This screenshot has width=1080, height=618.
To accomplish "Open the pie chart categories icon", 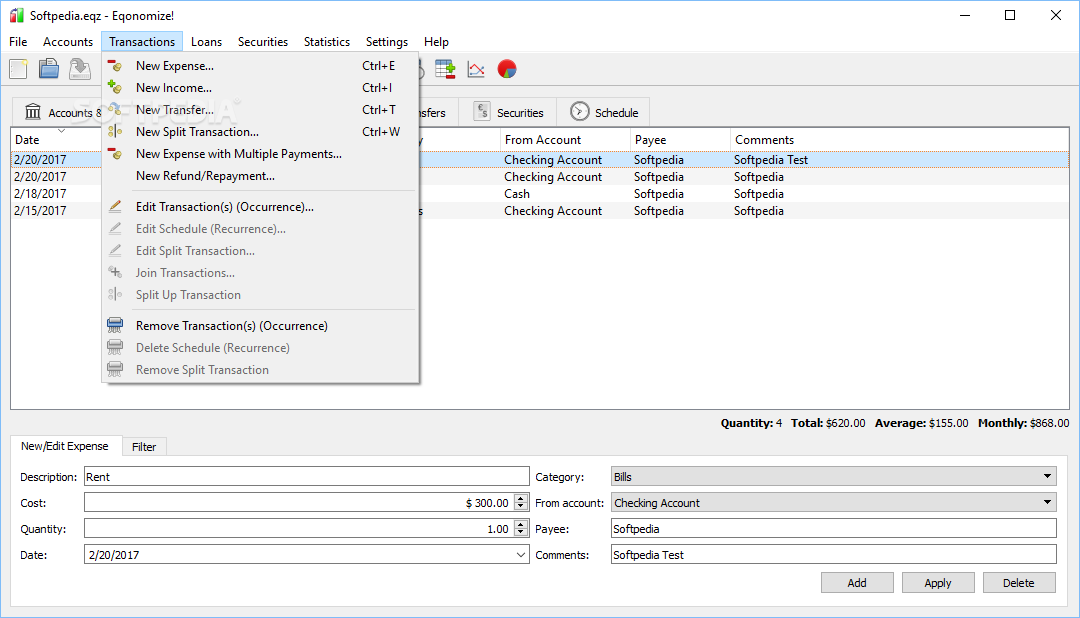I will 507,69.
